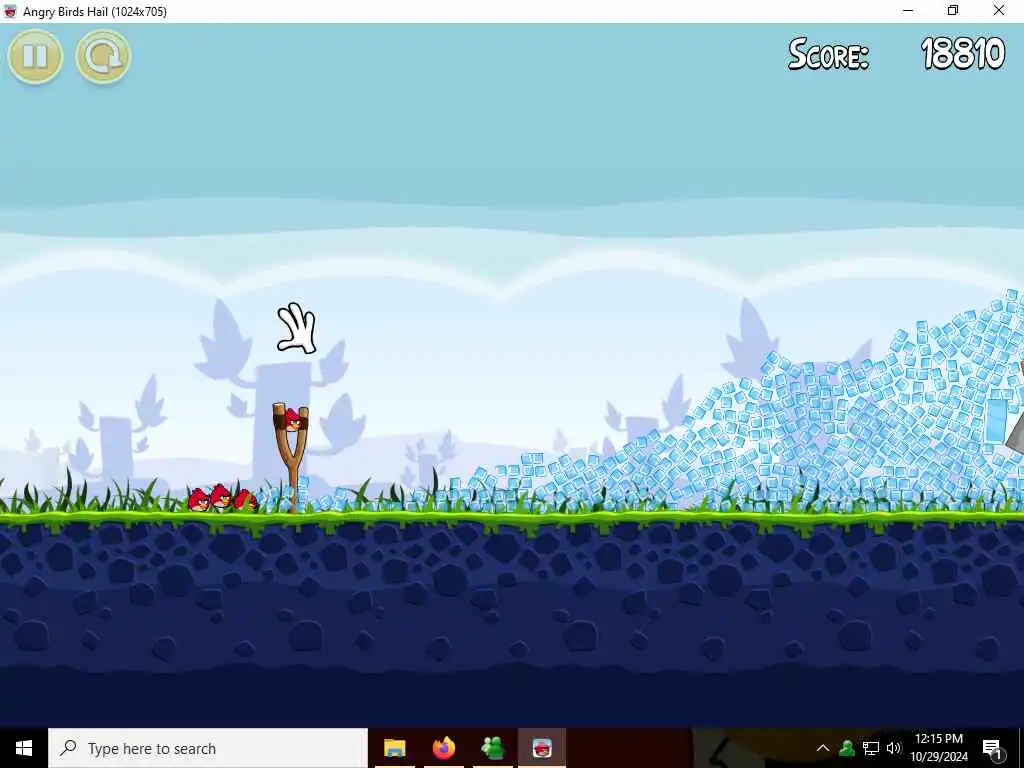Open File Explorer from the taskbar
The height and width of the screenshot is (768, 1024).
click(x=394, y=748)
